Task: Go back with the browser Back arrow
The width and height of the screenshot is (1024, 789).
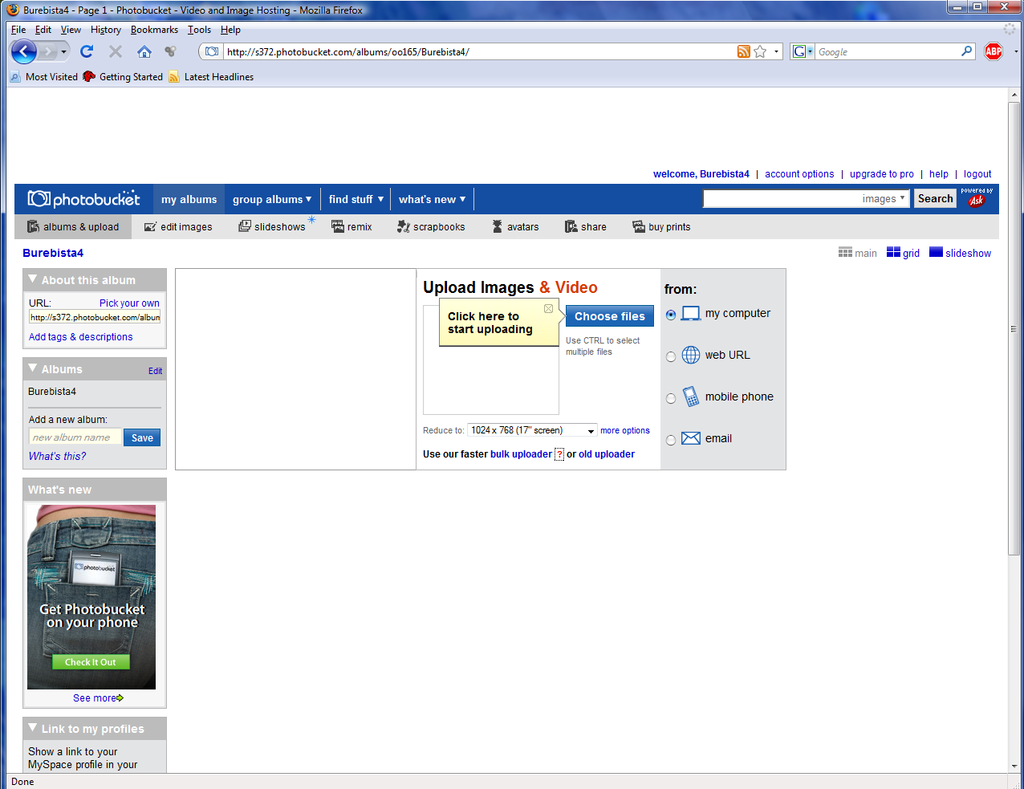Action: (x=24, y=52)
